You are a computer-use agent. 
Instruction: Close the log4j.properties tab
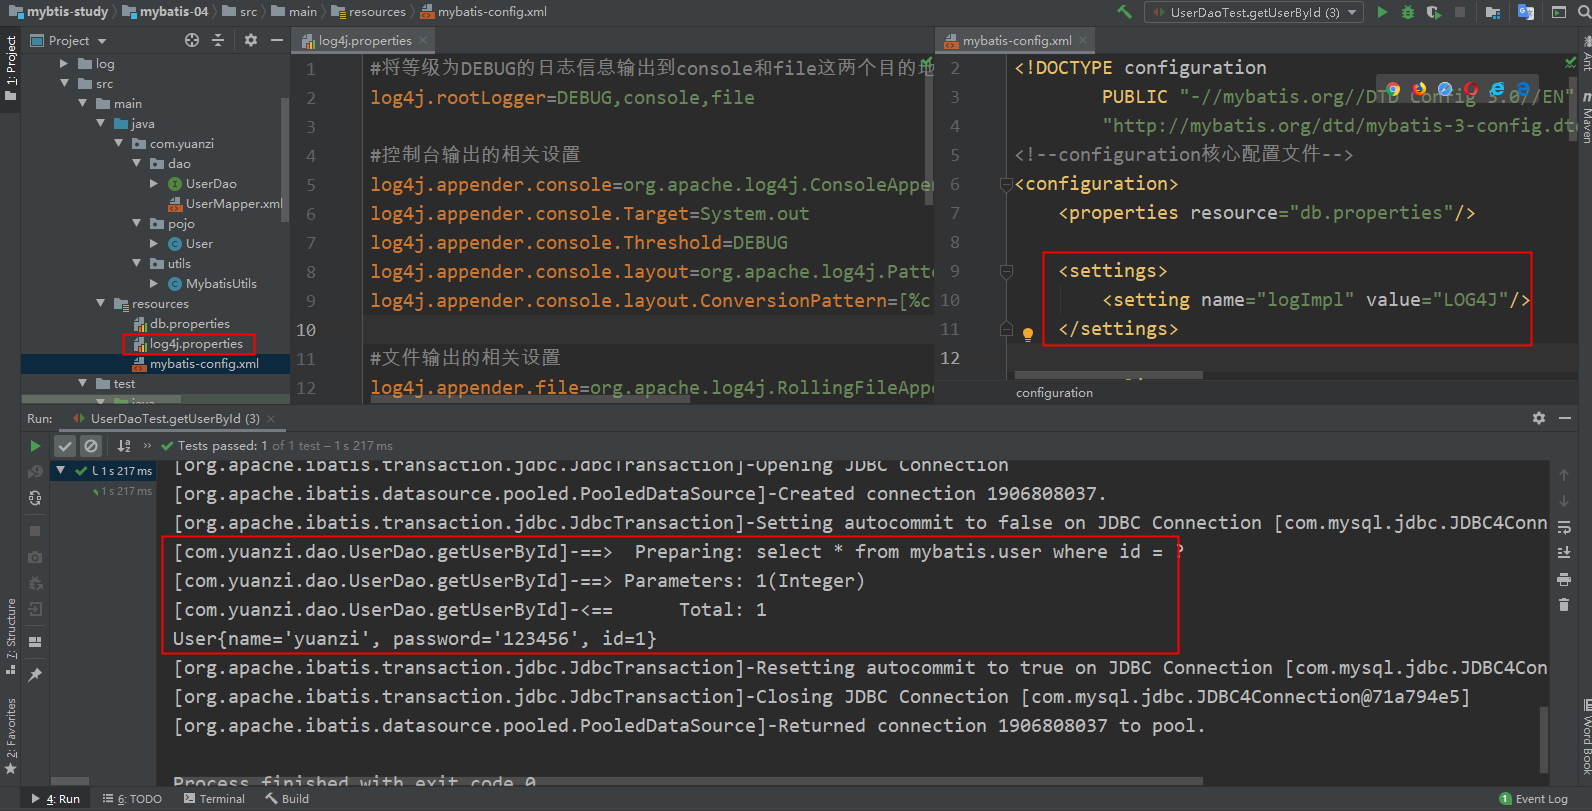(x=423, y=40)
